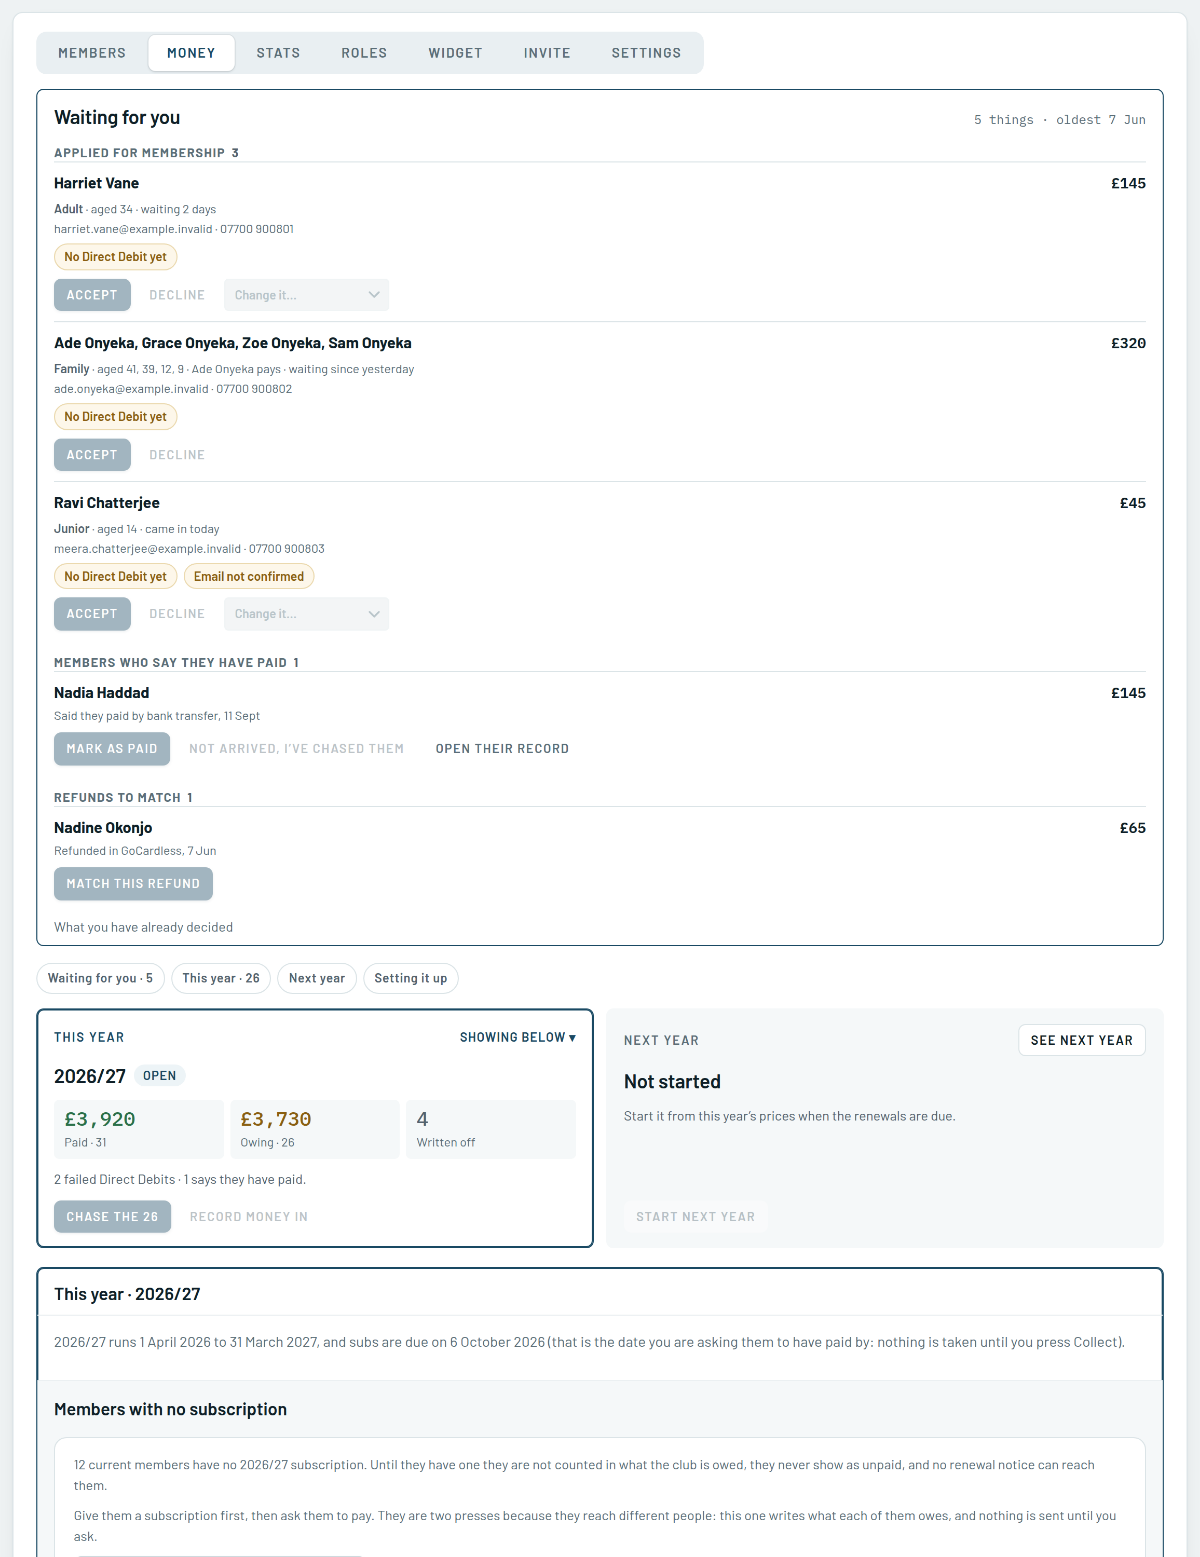Click 'Record money in'
The image size is (1200, 1557).
pos(249,1217)
